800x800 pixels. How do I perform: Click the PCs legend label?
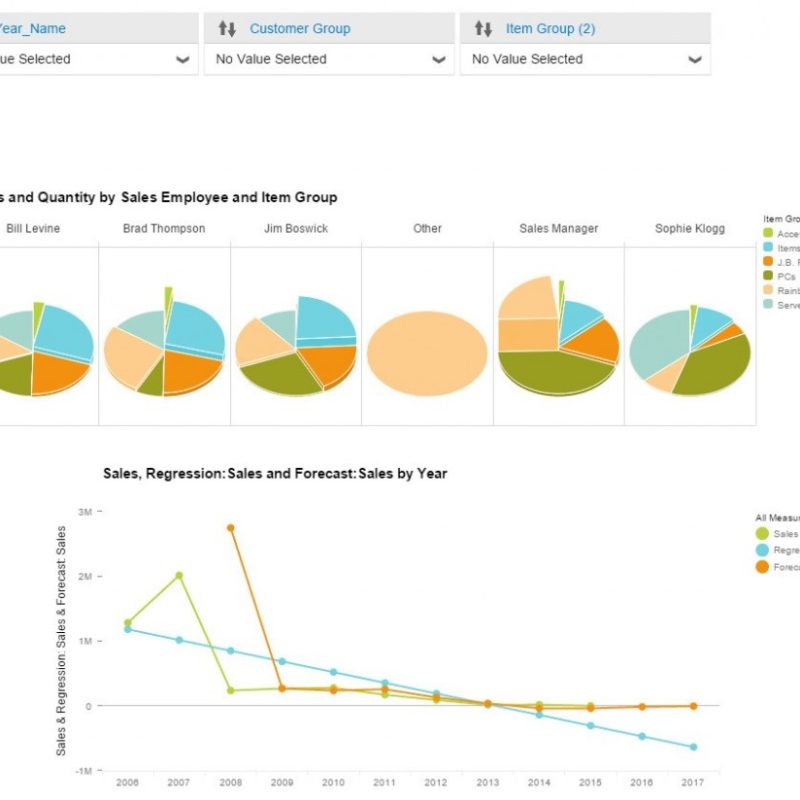coord(786,276)
